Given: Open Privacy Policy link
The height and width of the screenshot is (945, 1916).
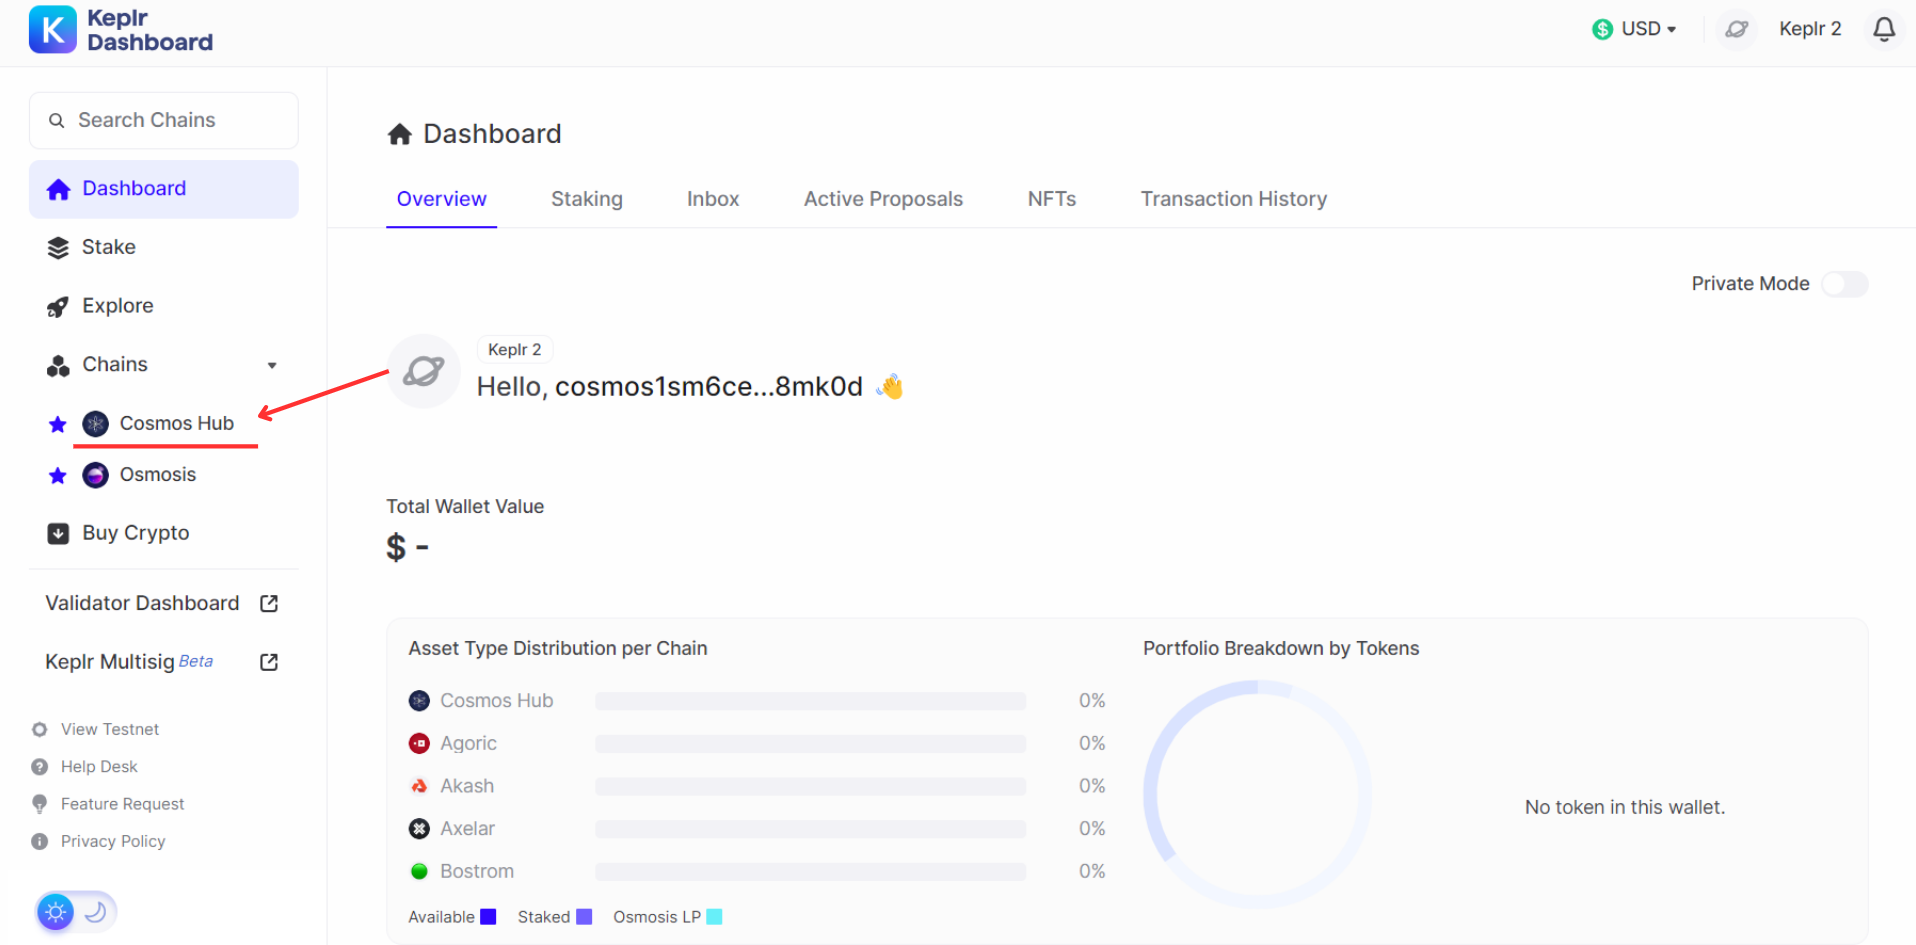Looking at the screenshot, I should click(113, 841).
